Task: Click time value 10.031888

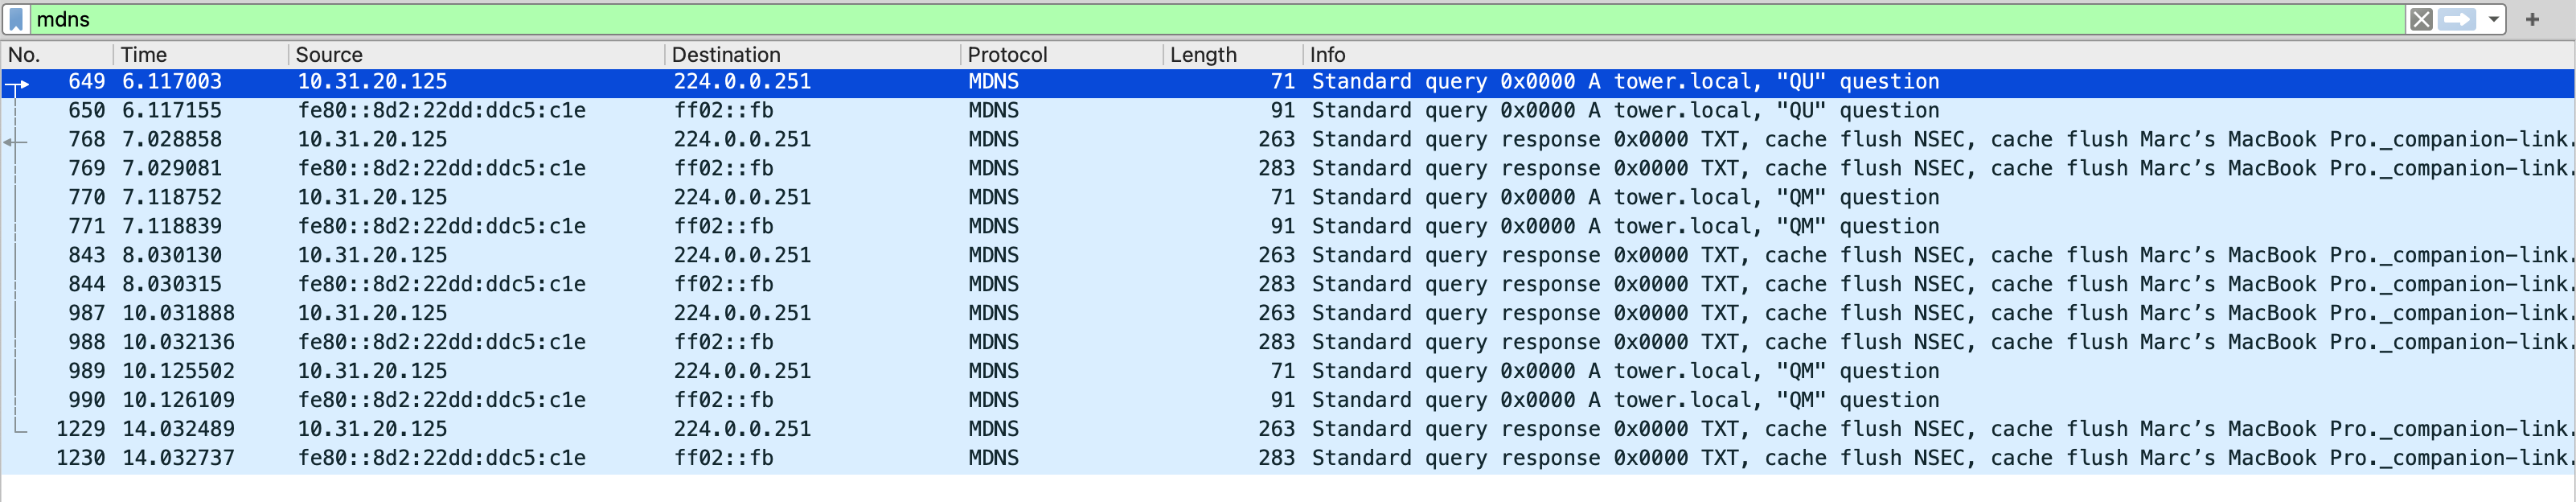Action: tap(178, 314)
